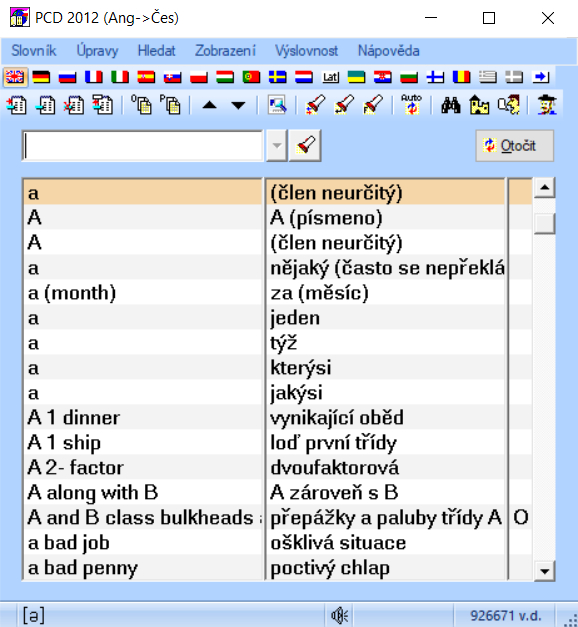The width and height of the screenshot is (578, 627).
Task: Click the man with hat icon
Action: (547, 105)
